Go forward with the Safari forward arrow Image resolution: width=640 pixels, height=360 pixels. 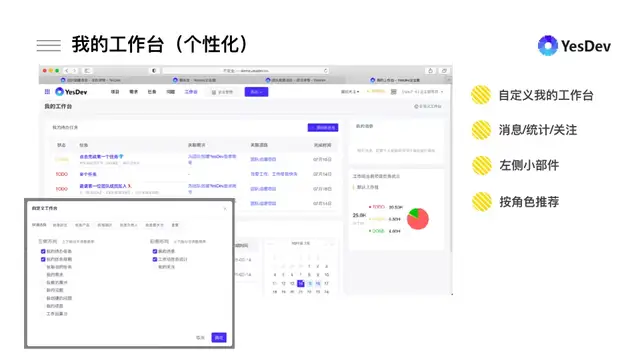pyautogui.click(x=74, y=71)
